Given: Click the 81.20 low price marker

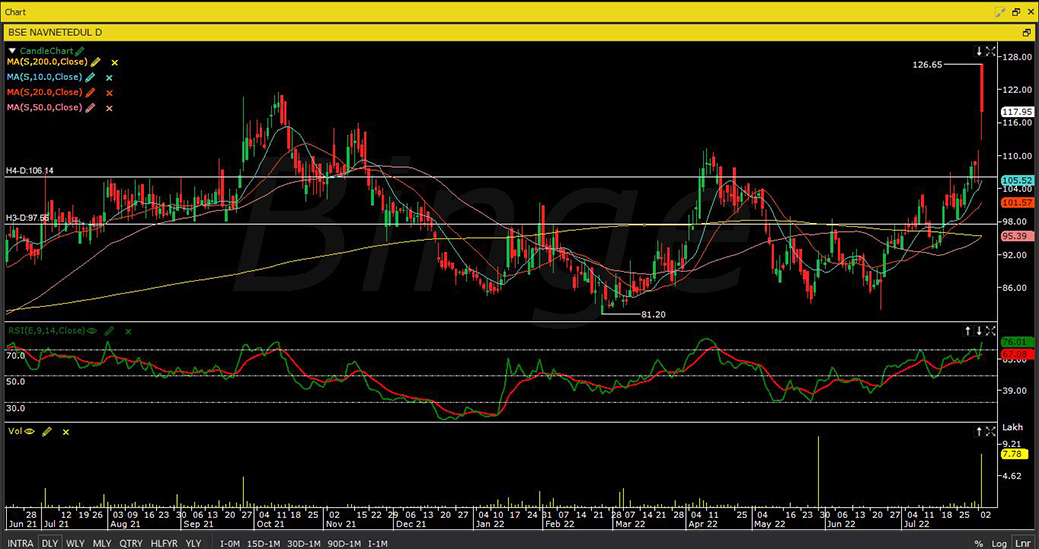Looking at the screenshot, I should [x=653, y=315].
